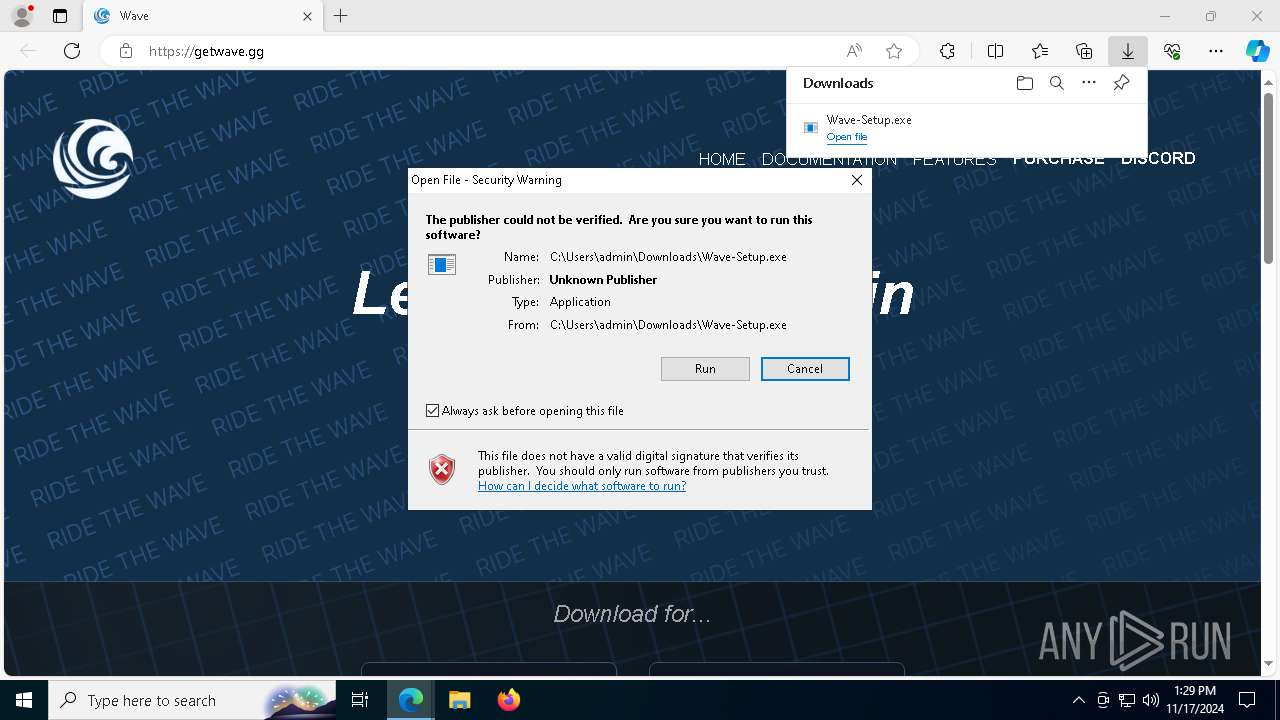Open HOME in site navigation
Screen dimensions: 1280x720
[722, 159]
